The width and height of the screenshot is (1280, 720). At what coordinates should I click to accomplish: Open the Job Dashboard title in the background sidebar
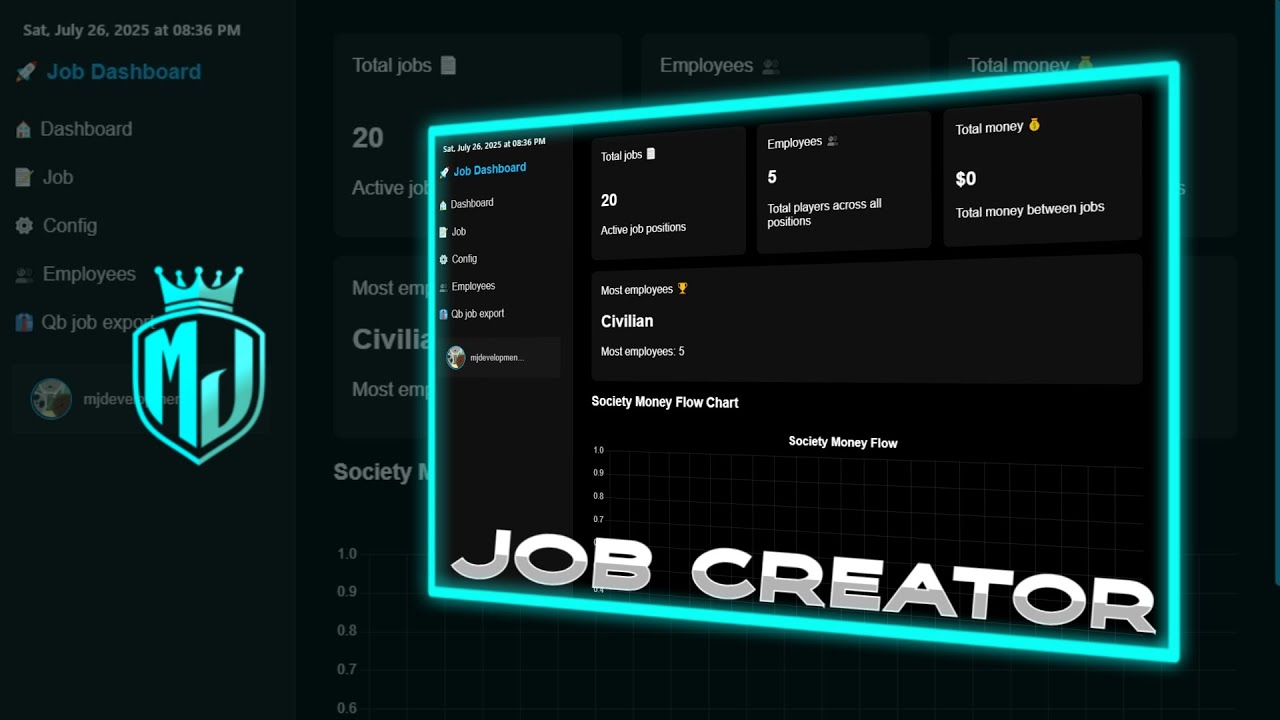pyautogui.click(x=124, y=72)
